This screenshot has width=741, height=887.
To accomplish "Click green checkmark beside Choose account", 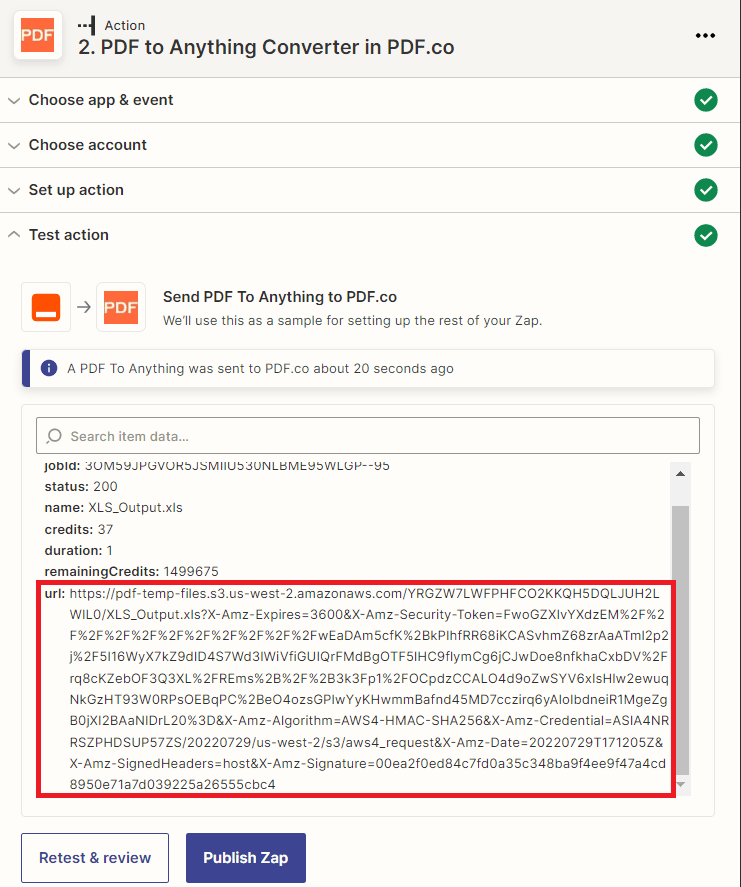I will [706, 145].
